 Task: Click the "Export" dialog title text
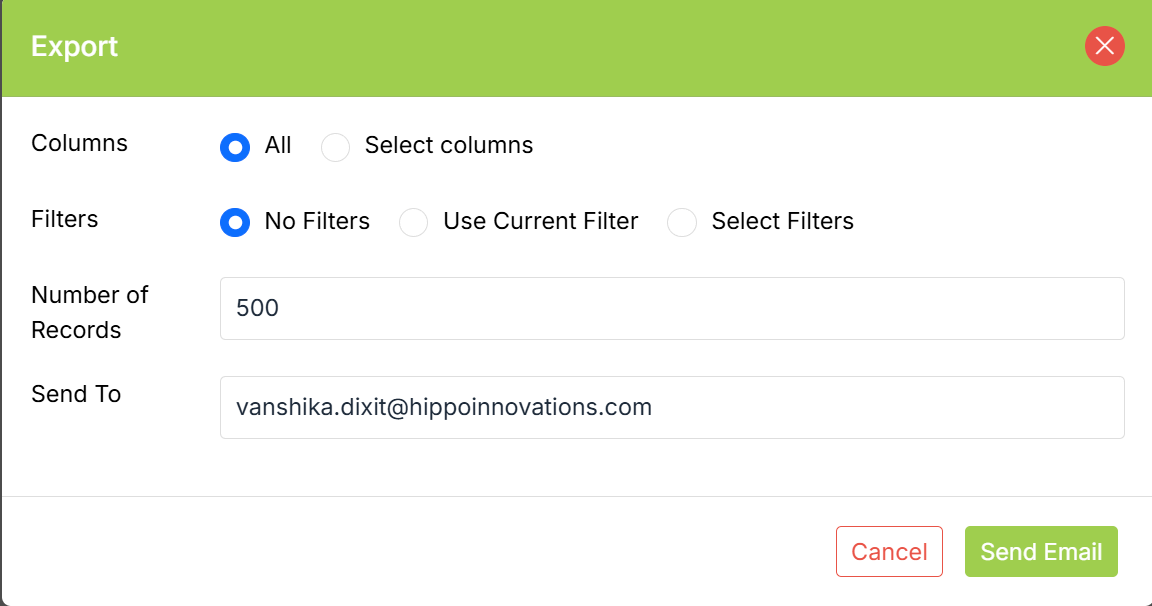point(75,47)
